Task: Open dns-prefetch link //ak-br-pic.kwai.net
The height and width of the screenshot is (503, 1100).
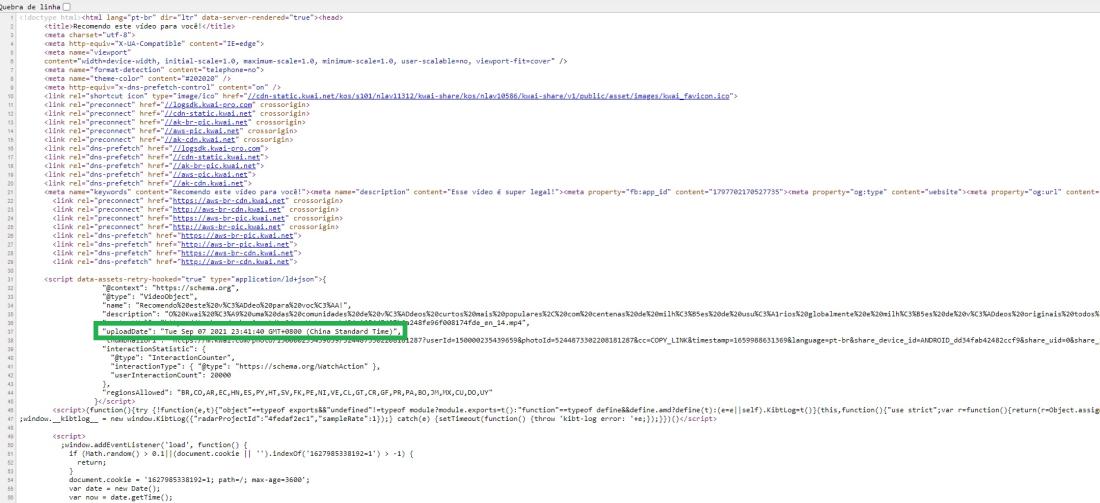Action: coord(215,166)
